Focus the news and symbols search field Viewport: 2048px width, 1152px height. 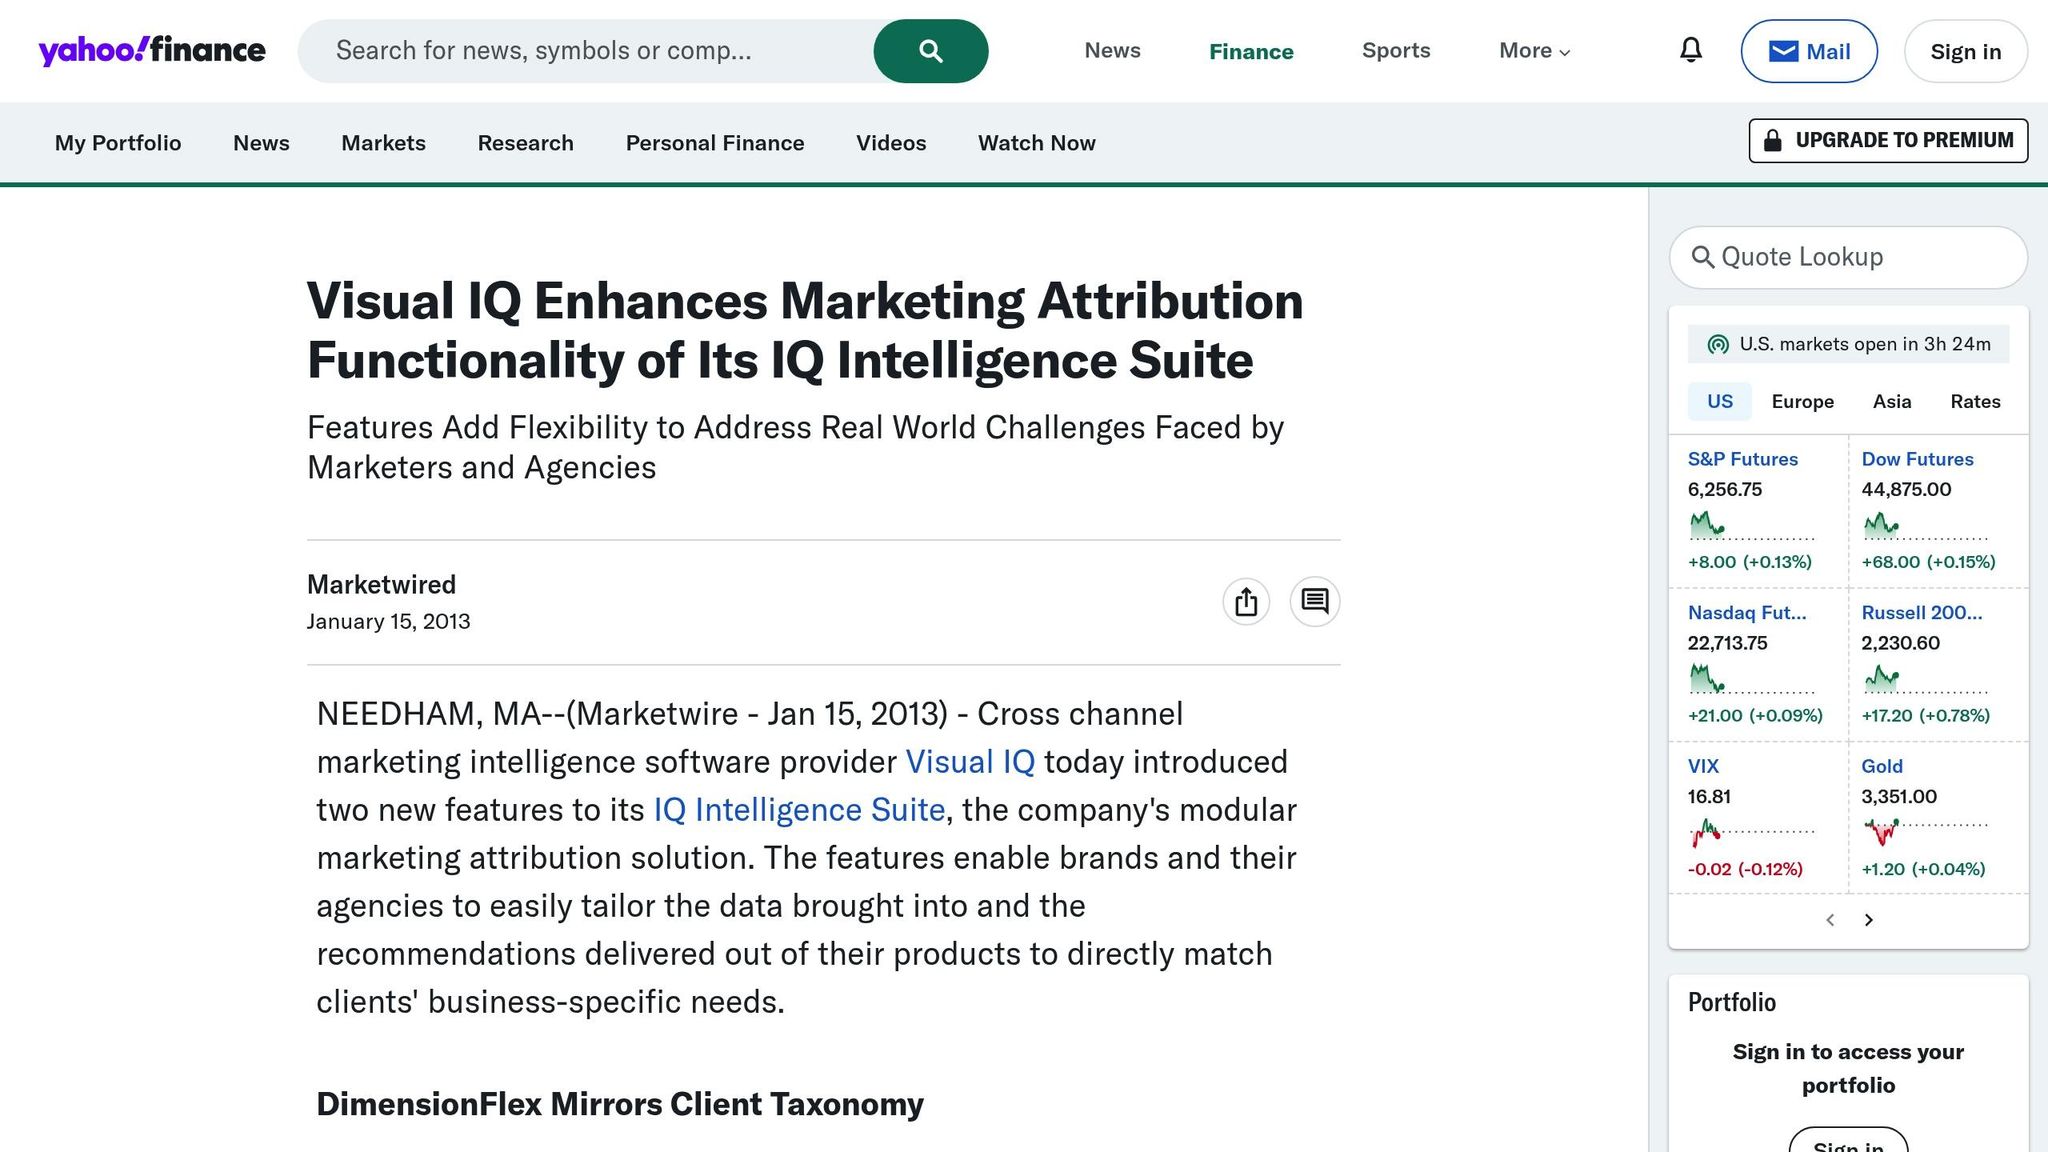pyautogui.click(x=586, y=51)
